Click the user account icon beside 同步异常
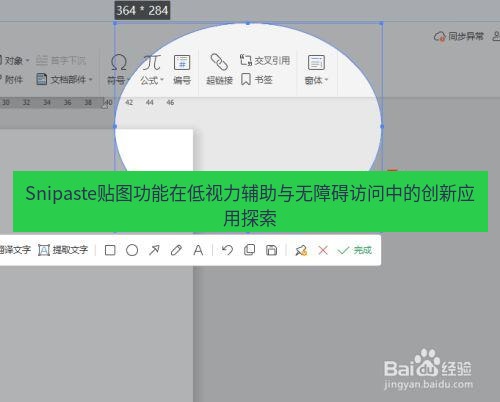This screenshot has height=402, width=500. pos(497,36)
